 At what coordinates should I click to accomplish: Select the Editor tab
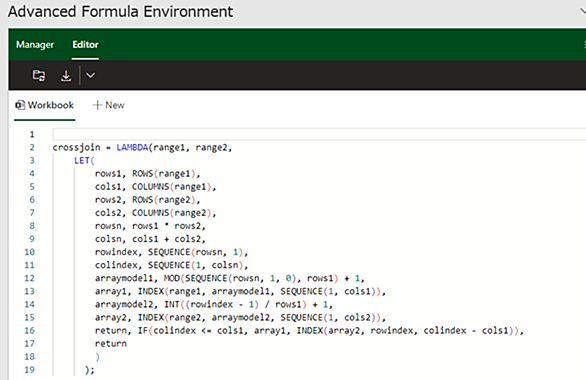pos(85,44)
